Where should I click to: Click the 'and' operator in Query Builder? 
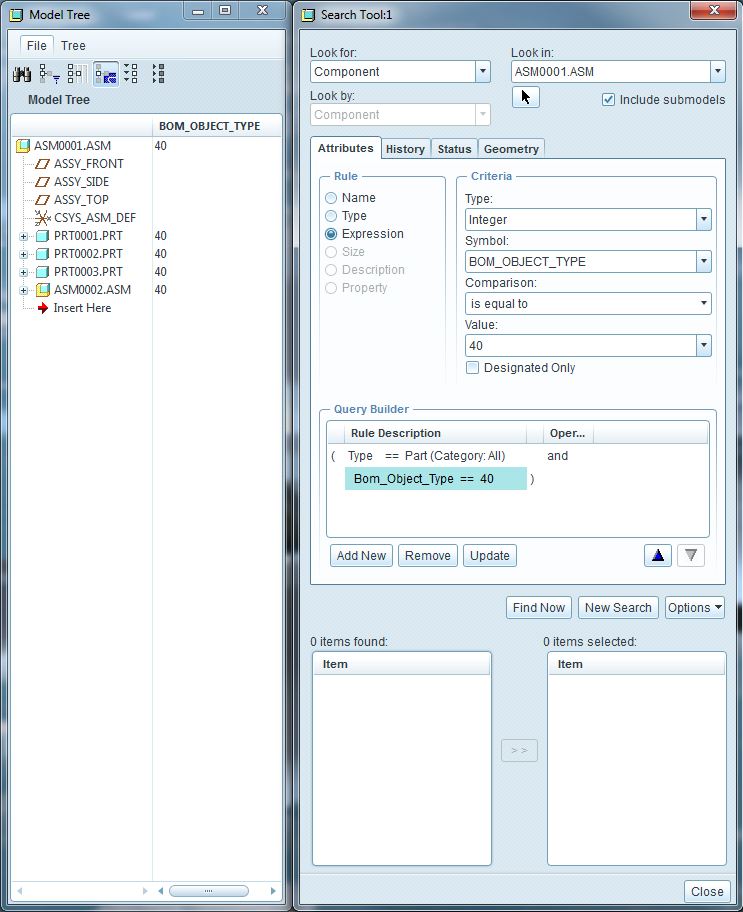[x=557, y=456]
